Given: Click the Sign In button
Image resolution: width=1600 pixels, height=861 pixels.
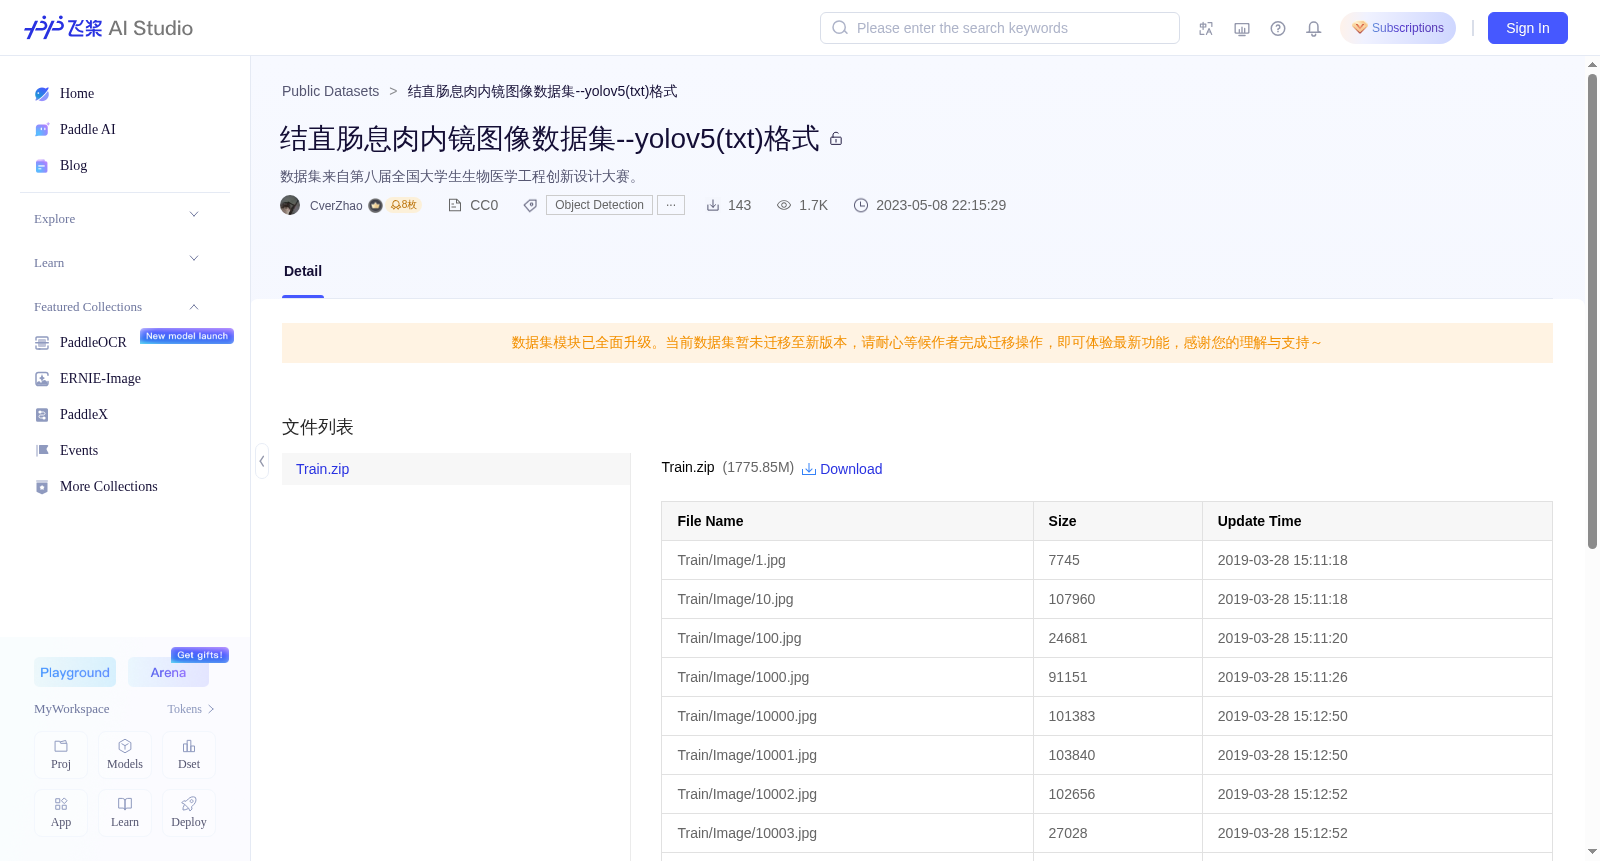Looking at the screenshot, I should pos(1528,28).
